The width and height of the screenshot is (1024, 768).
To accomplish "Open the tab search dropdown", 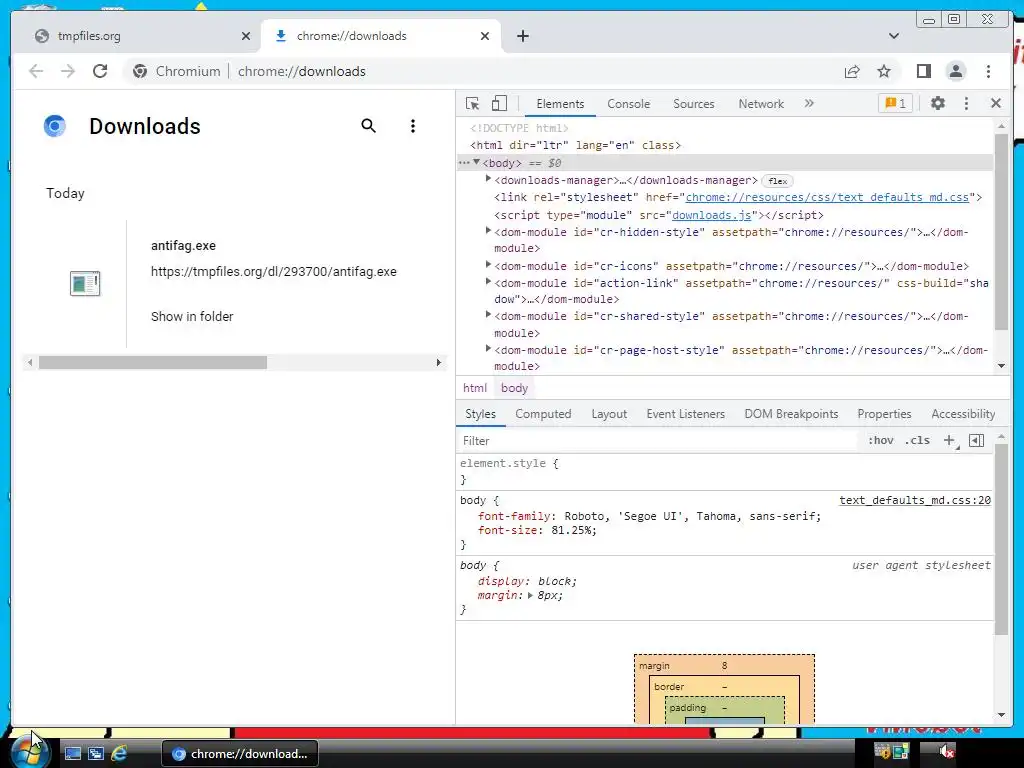I will click(894, 36).
